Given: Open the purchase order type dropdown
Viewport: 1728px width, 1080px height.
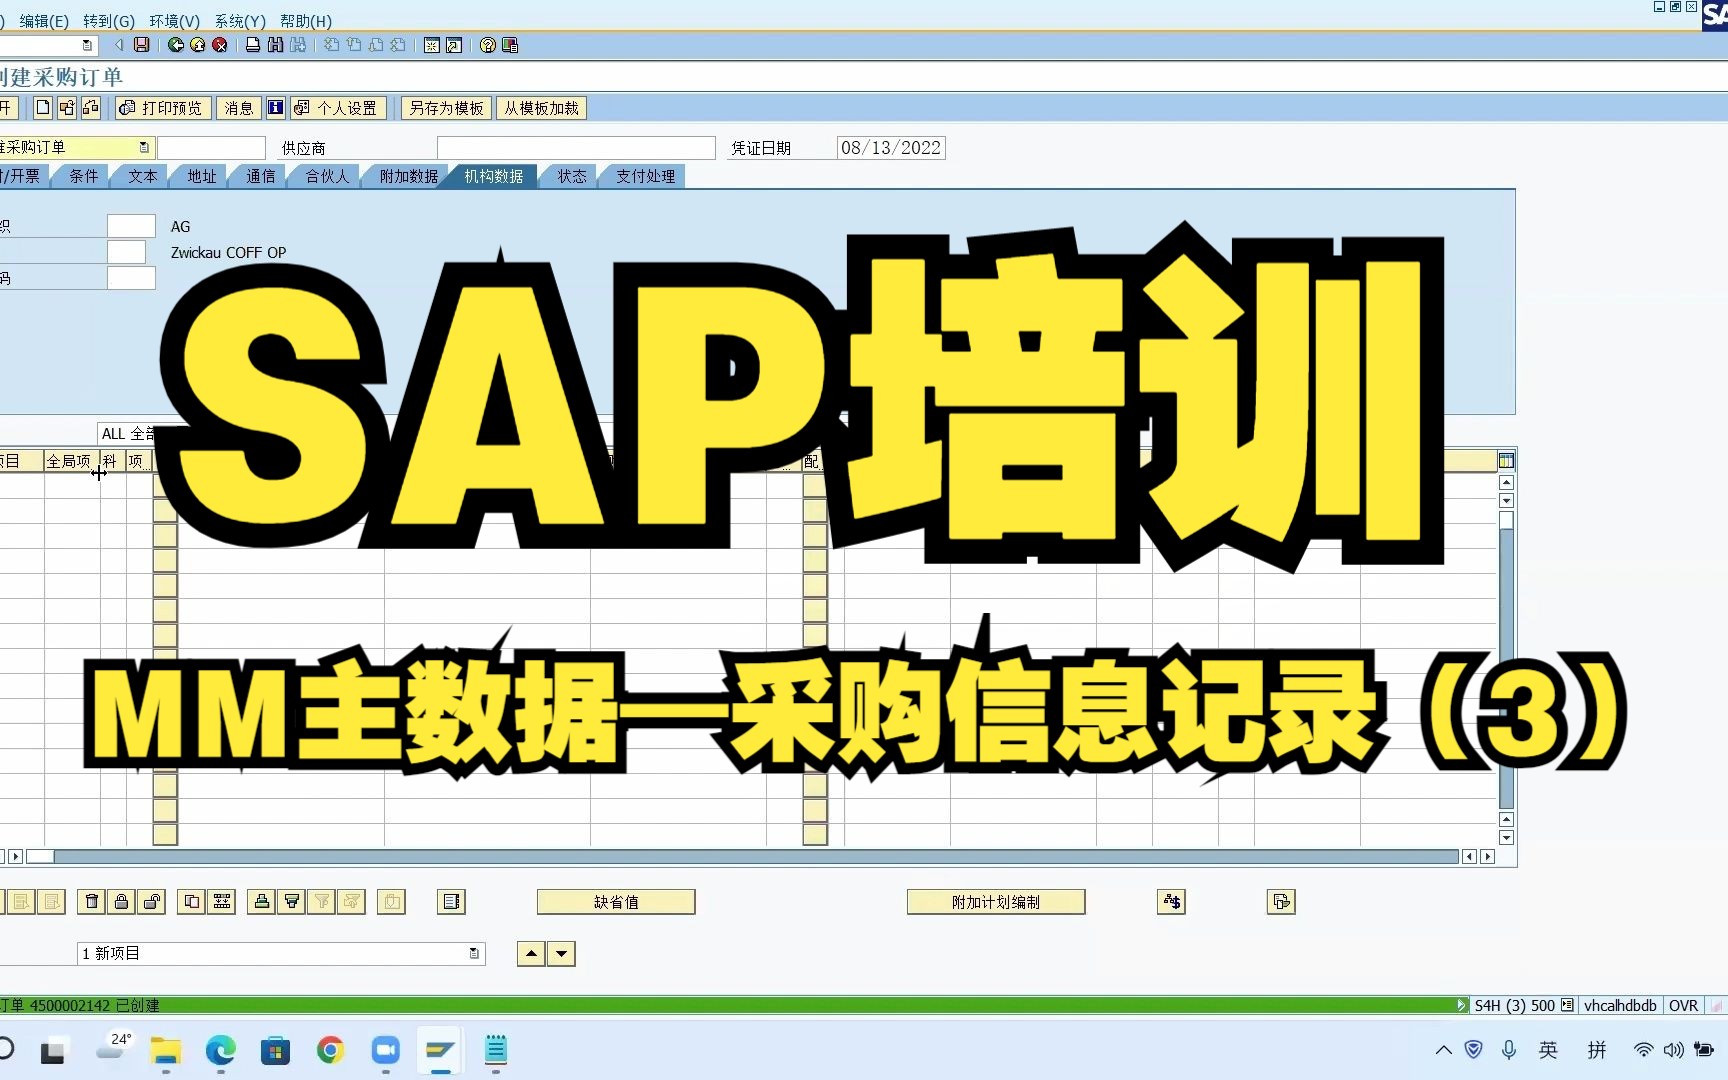Looking at the screenshot, I should (144, 147).
